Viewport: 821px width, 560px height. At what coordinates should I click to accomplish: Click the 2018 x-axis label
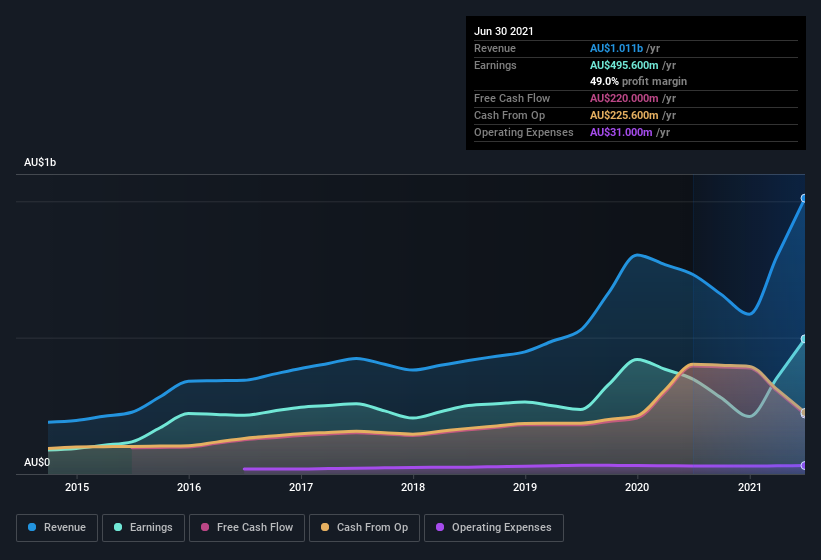[x=413, y=487]
